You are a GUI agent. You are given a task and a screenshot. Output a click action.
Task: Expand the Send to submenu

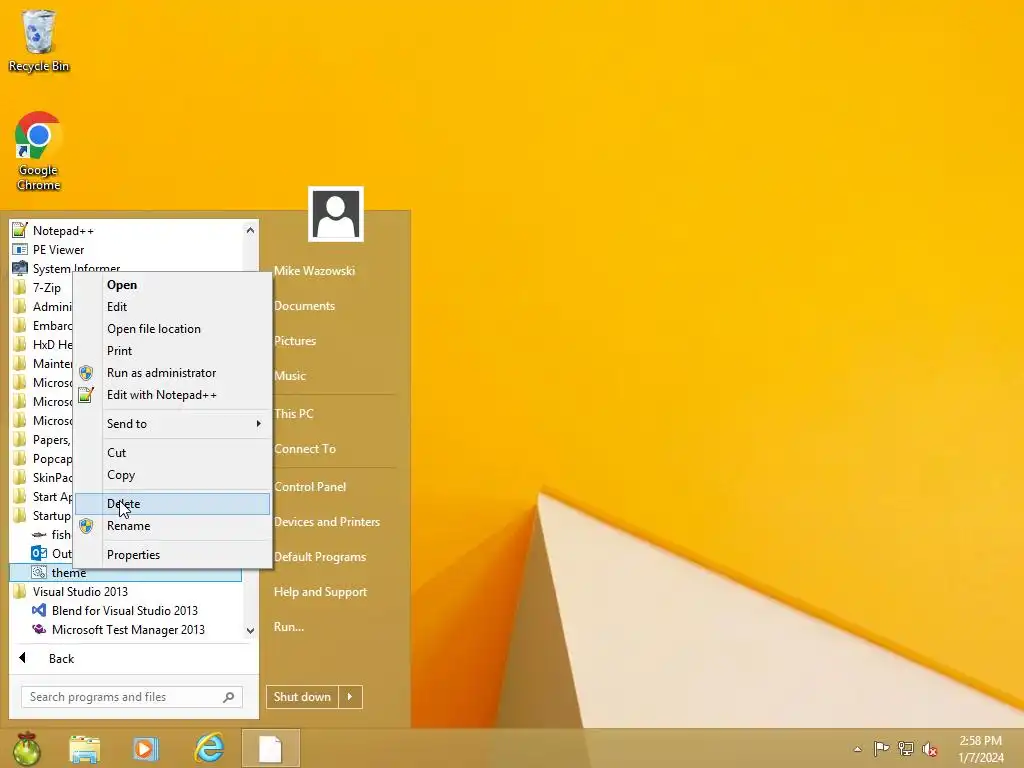pyautogui.click(x=172, y=424)
